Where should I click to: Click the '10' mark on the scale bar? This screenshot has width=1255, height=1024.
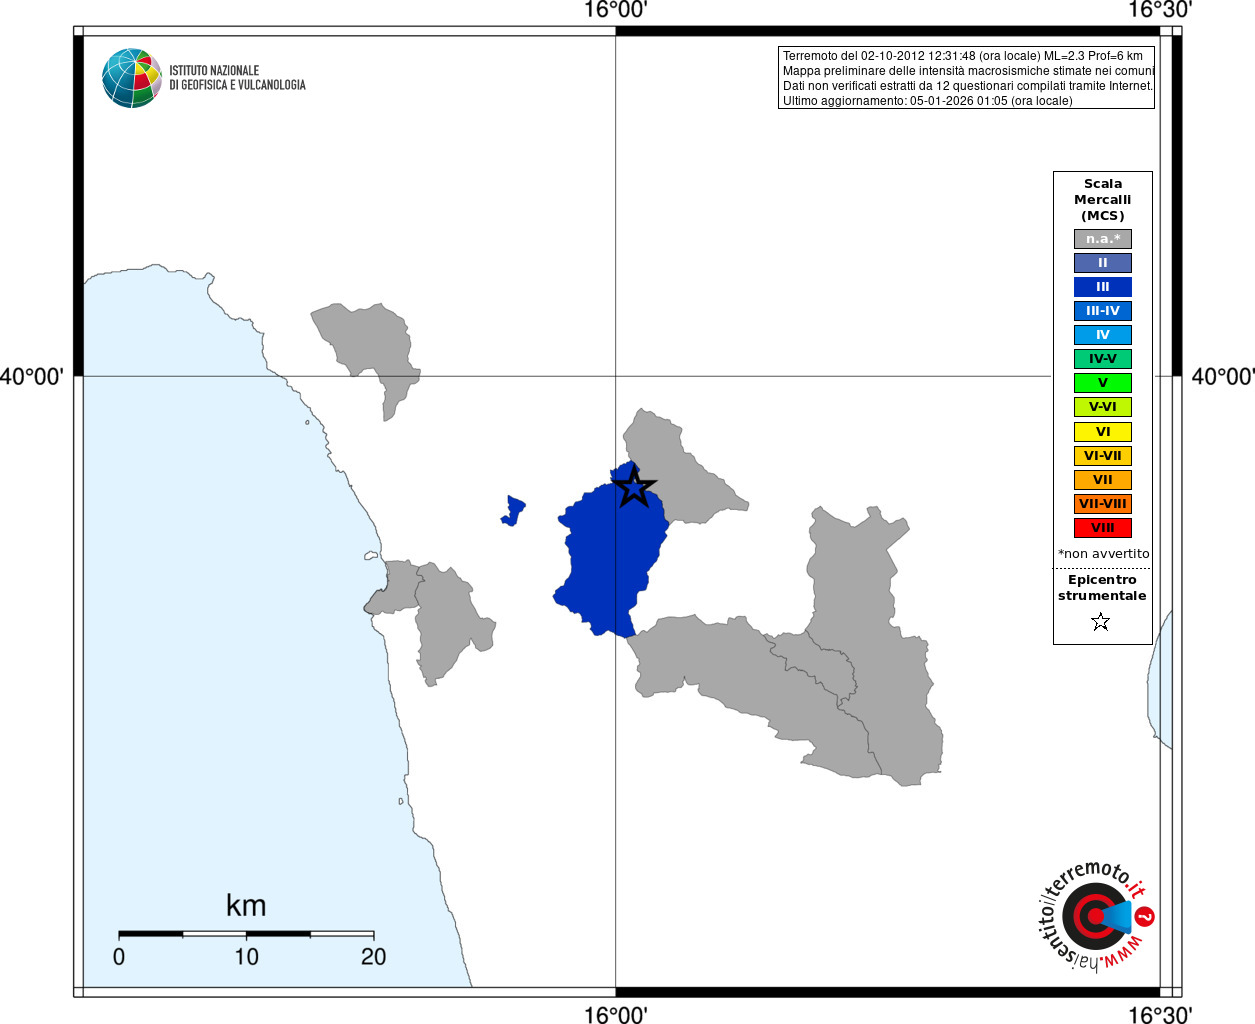coord(246,957)
